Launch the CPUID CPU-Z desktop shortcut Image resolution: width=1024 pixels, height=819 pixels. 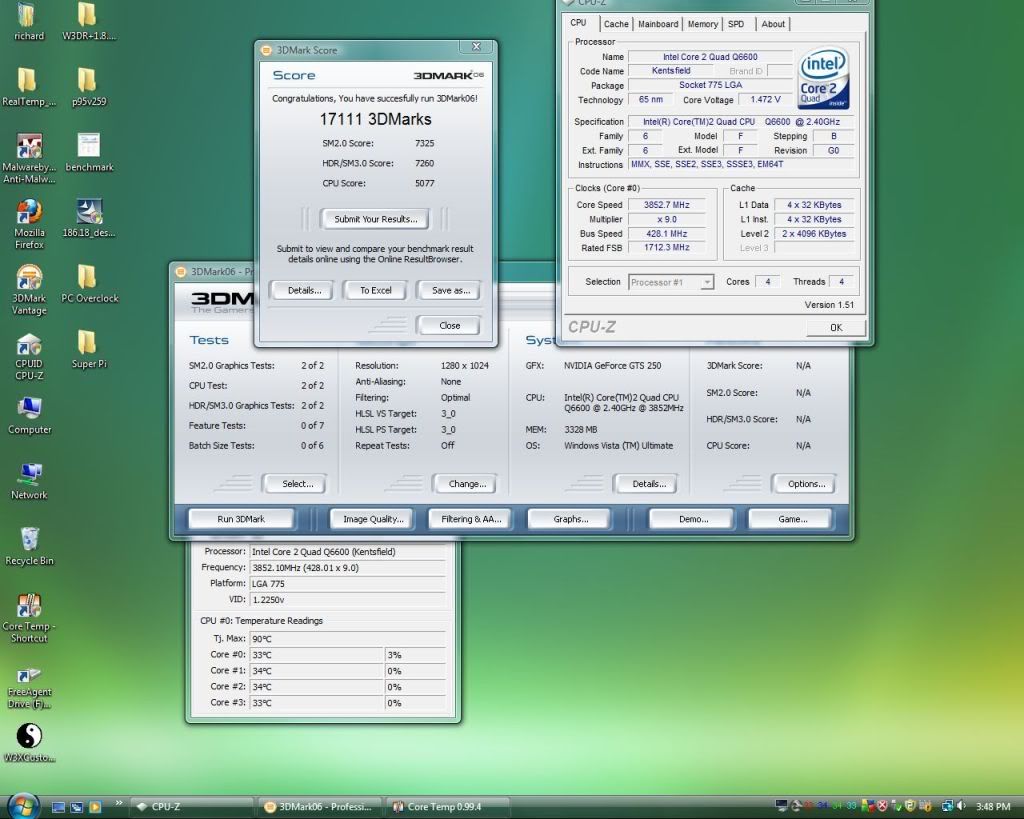coord(29,356)
